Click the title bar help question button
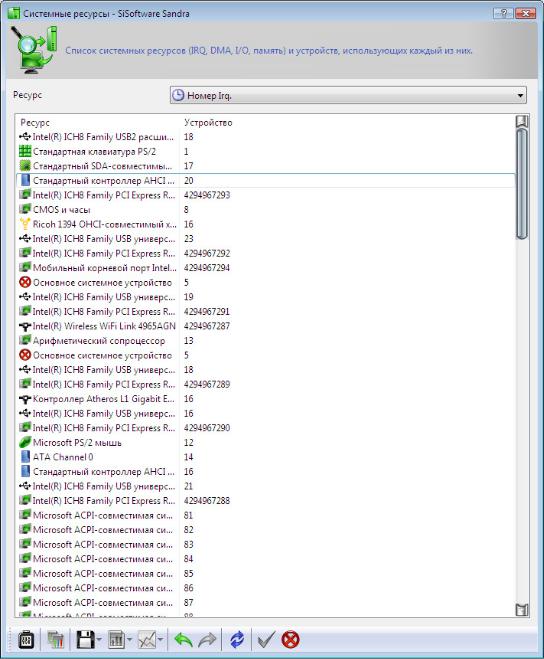The image size is (544, 659). click(x=503, y=13)
